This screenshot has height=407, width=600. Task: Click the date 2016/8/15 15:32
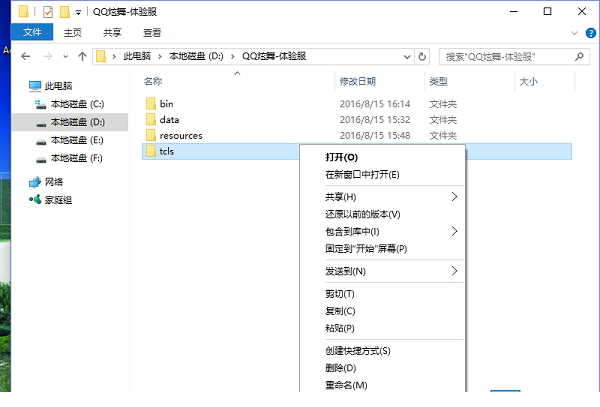click(x=375, y=119)
